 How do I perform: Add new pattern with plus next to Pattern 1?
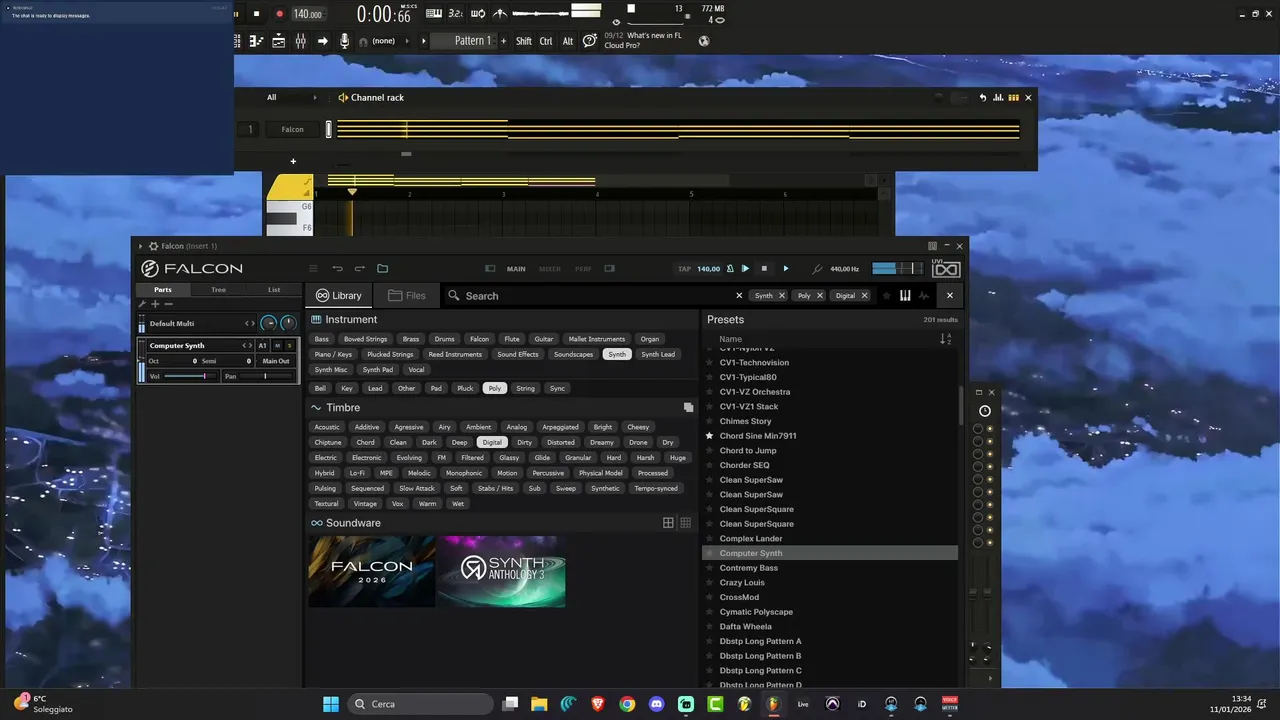tap(503, 41)
